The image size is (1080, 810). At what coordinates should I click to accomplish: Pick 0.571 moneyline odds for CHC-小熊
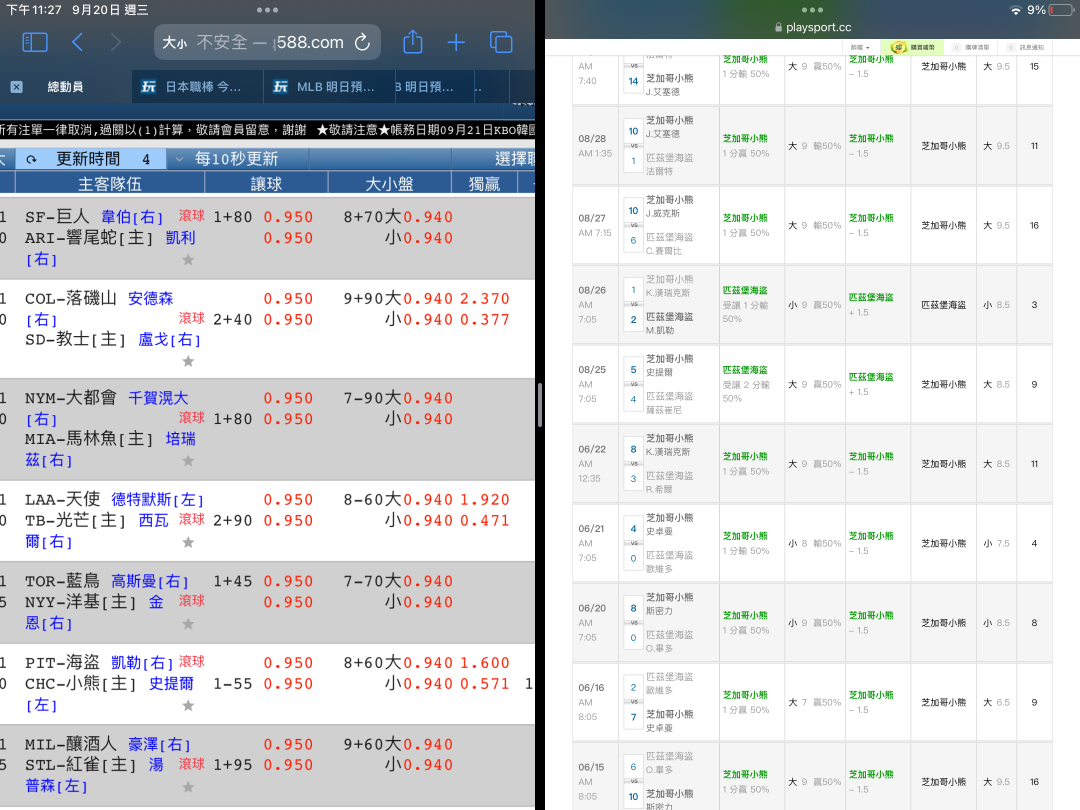[x=485, y=684]
